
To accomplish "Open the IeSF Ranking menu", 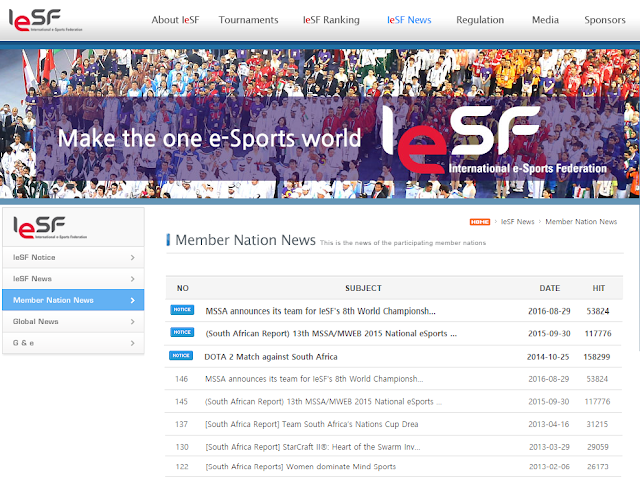I will point(331,20).
